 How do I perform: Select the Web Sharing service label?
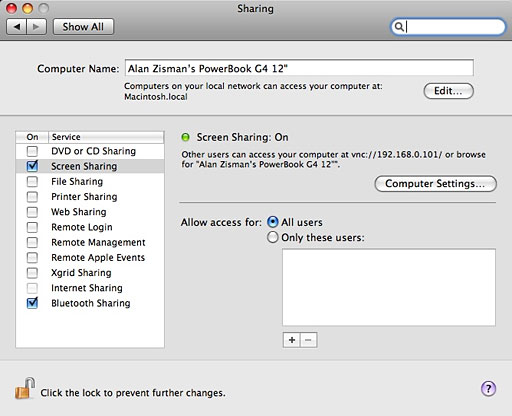(79, 212)
